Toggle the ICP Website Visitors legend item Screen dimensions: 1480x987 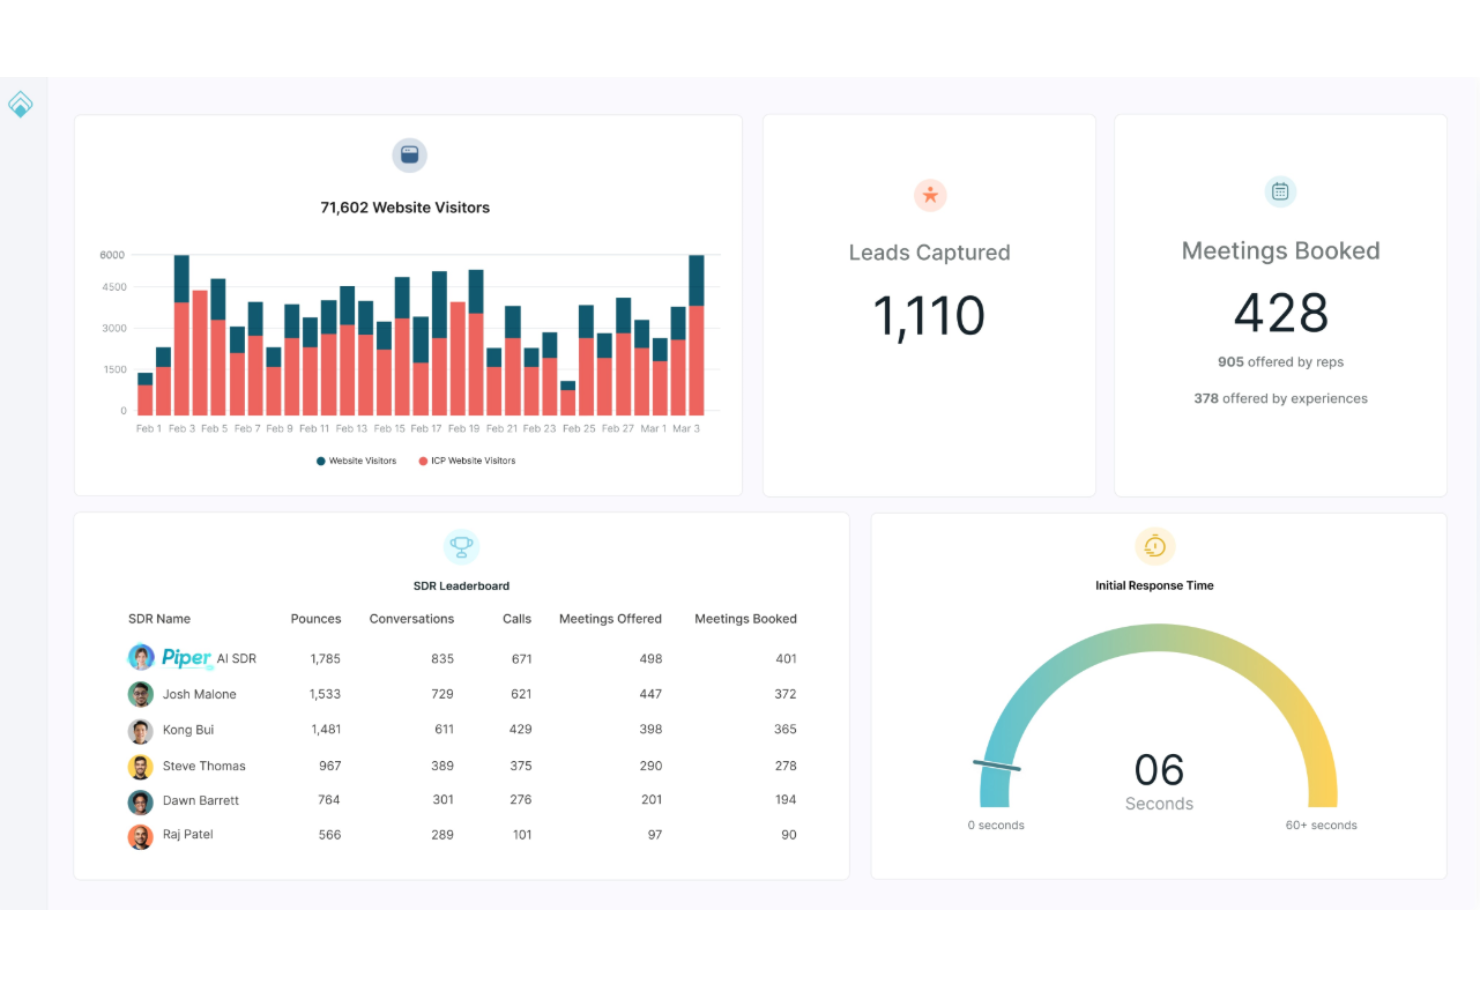(x=468, y=461)
